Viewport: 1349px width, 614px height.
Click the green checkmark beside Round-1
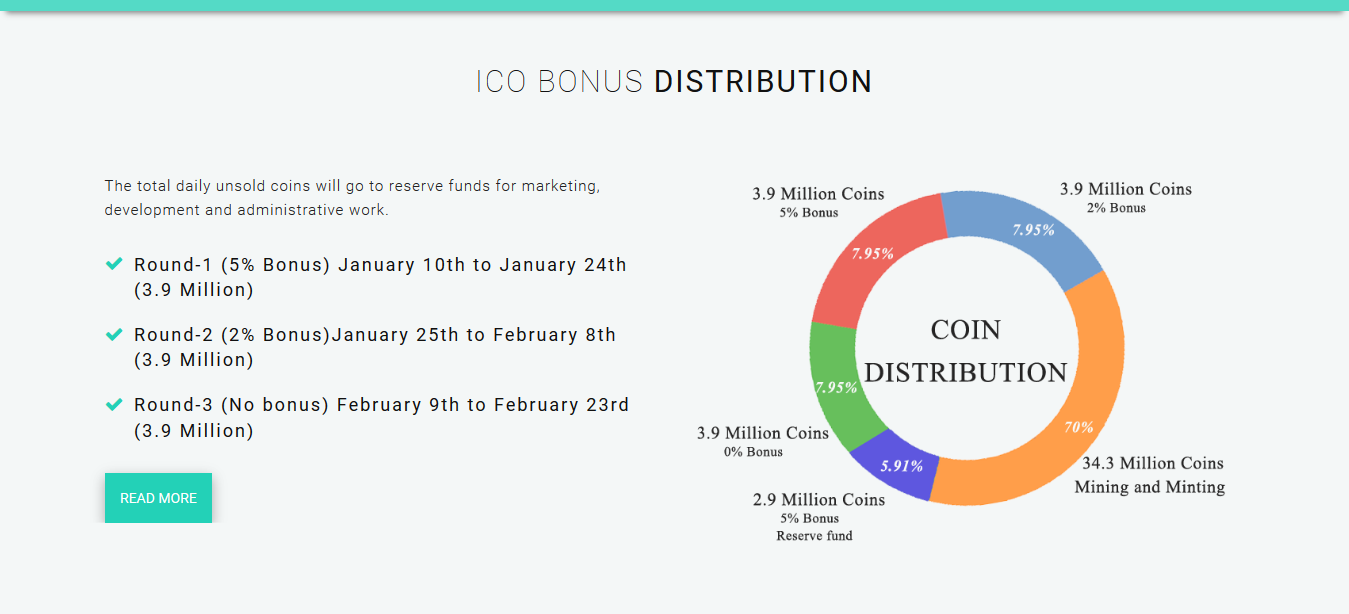[x=114, y=263]
